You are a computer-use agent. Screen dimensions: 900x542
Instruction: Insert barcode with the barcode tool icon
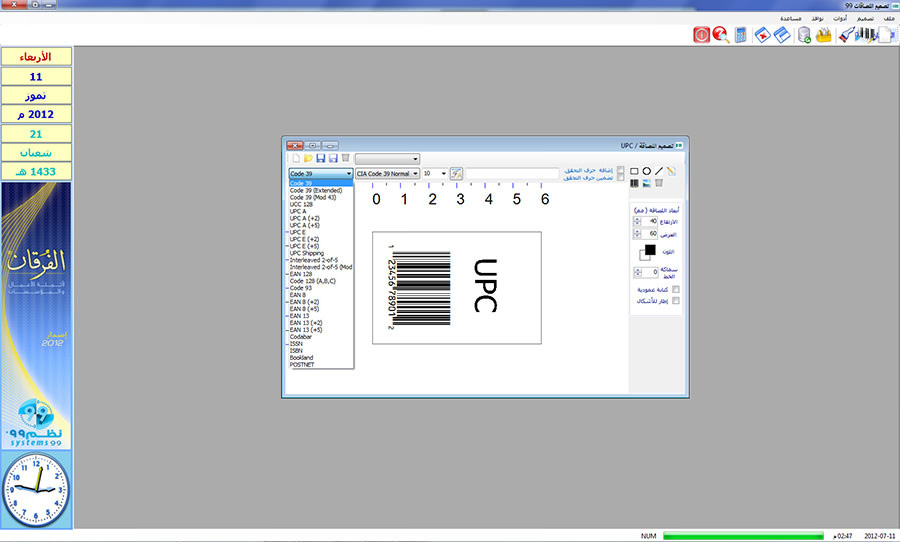point(634,183)
